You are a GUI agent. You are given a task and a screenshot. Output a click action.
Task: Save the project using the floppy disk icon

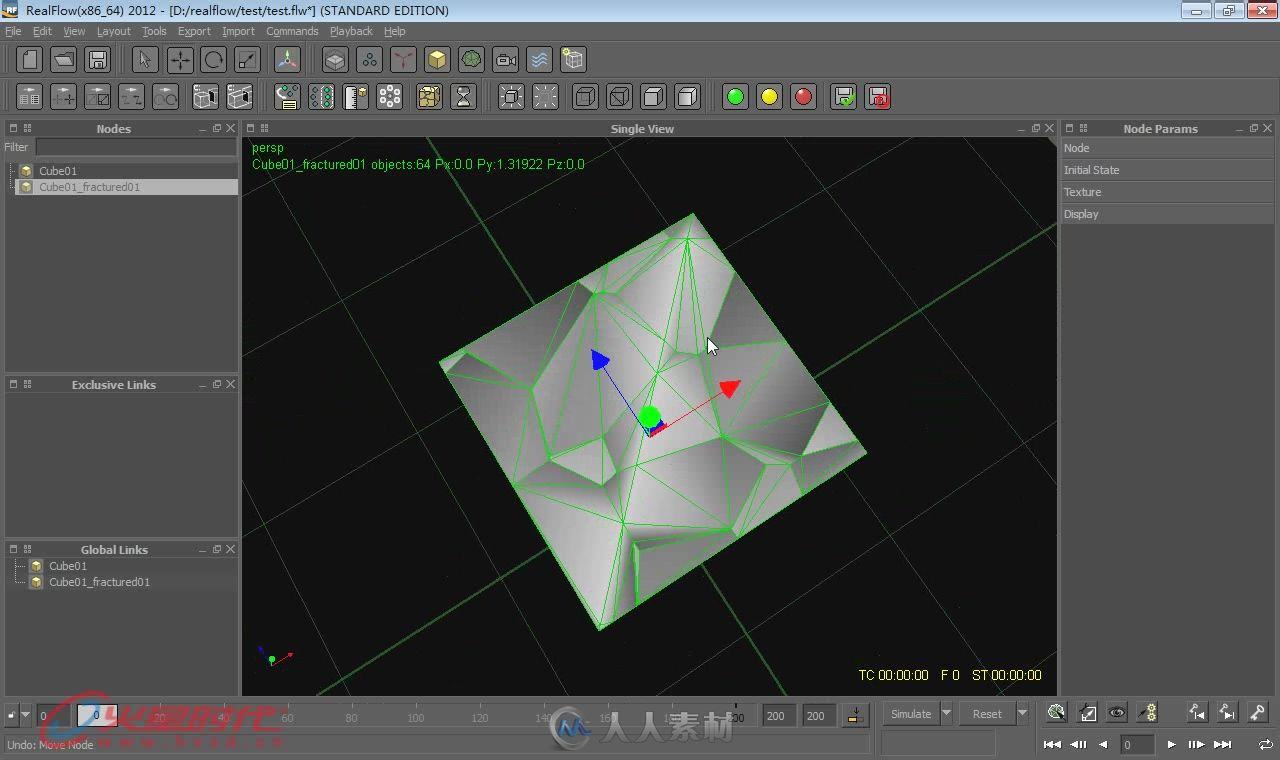pyautogui.click(x=97, y=59)
